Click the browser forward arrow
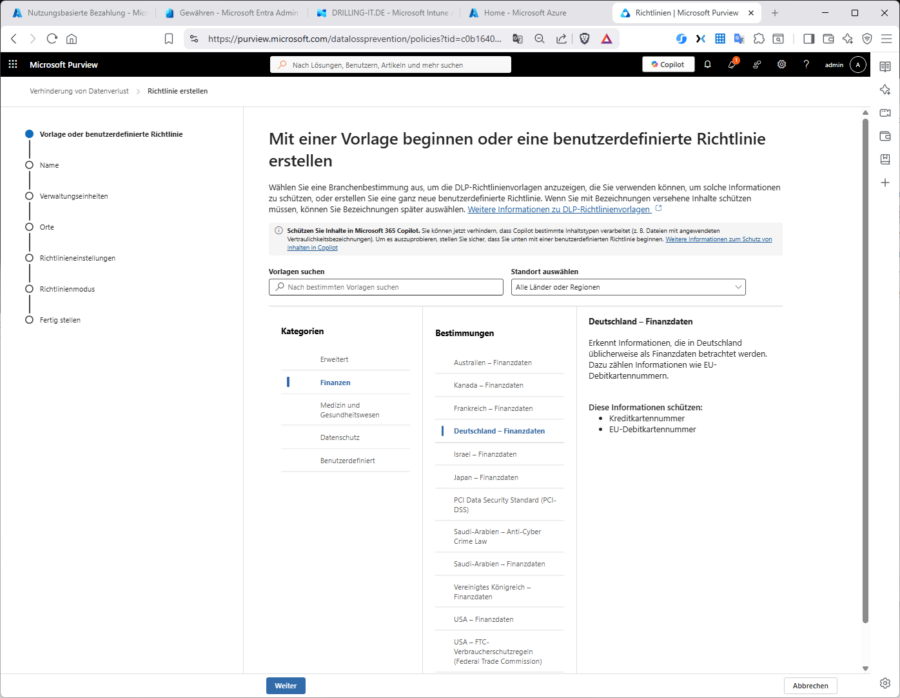The width and height of the screenshot is (900, 698). (x=33, y=38)
